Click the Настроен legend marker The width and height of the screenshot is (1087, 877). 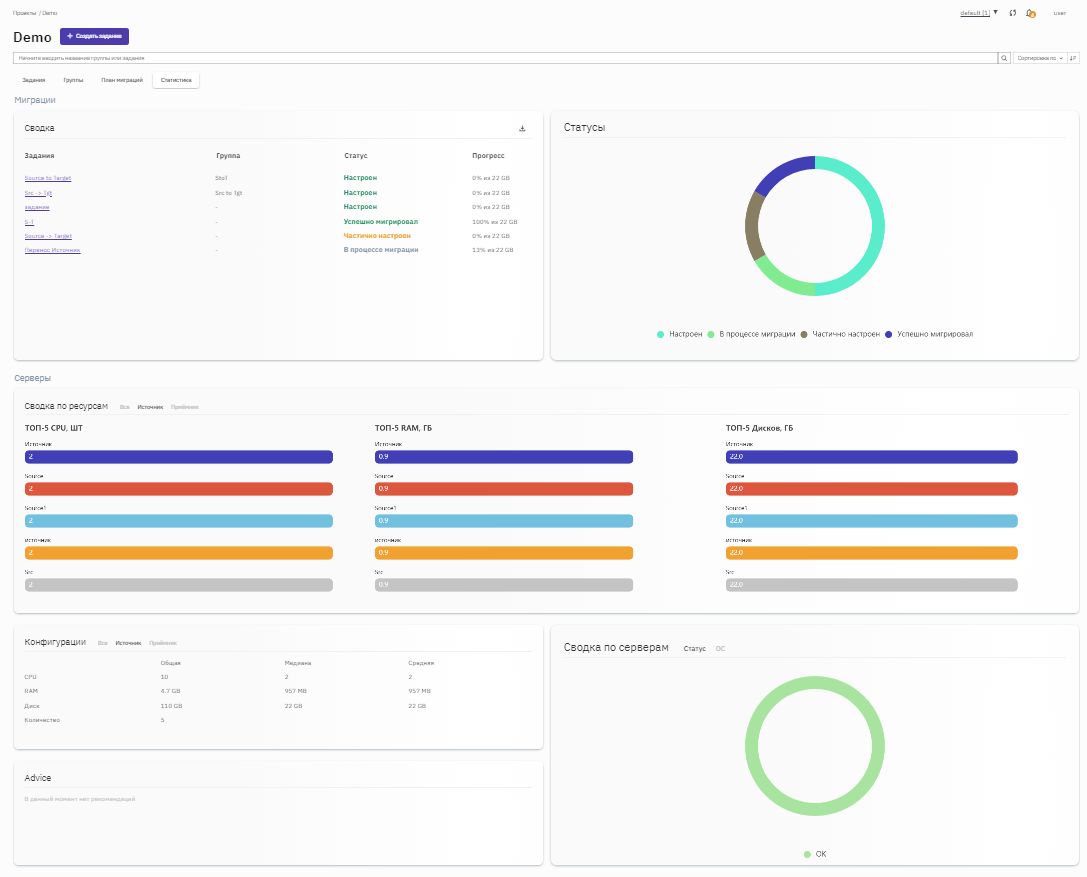[660, 334]
